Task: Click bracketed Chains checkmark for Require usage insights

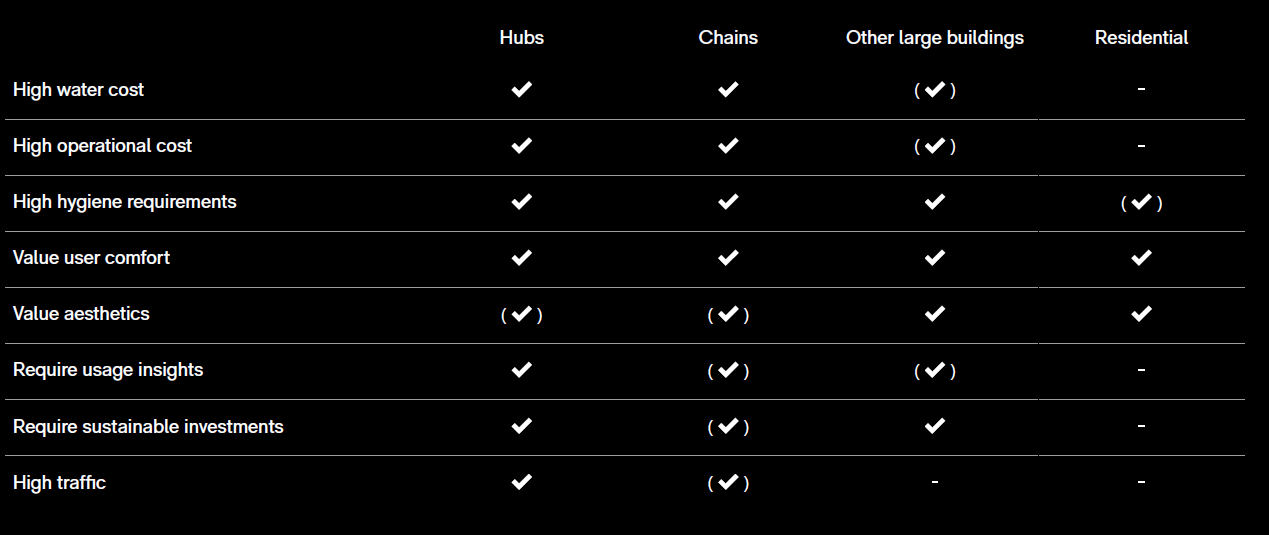Action: coord(728,370)
